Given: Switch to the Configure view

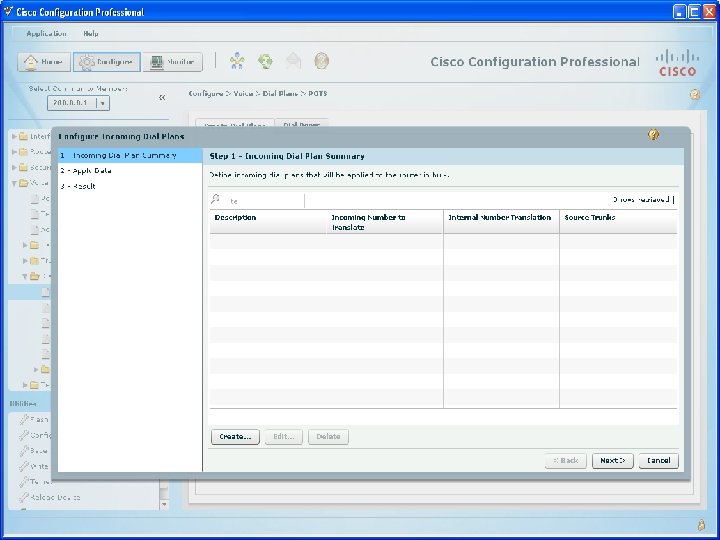Looking at the screenshot, I should pos(107,62).
